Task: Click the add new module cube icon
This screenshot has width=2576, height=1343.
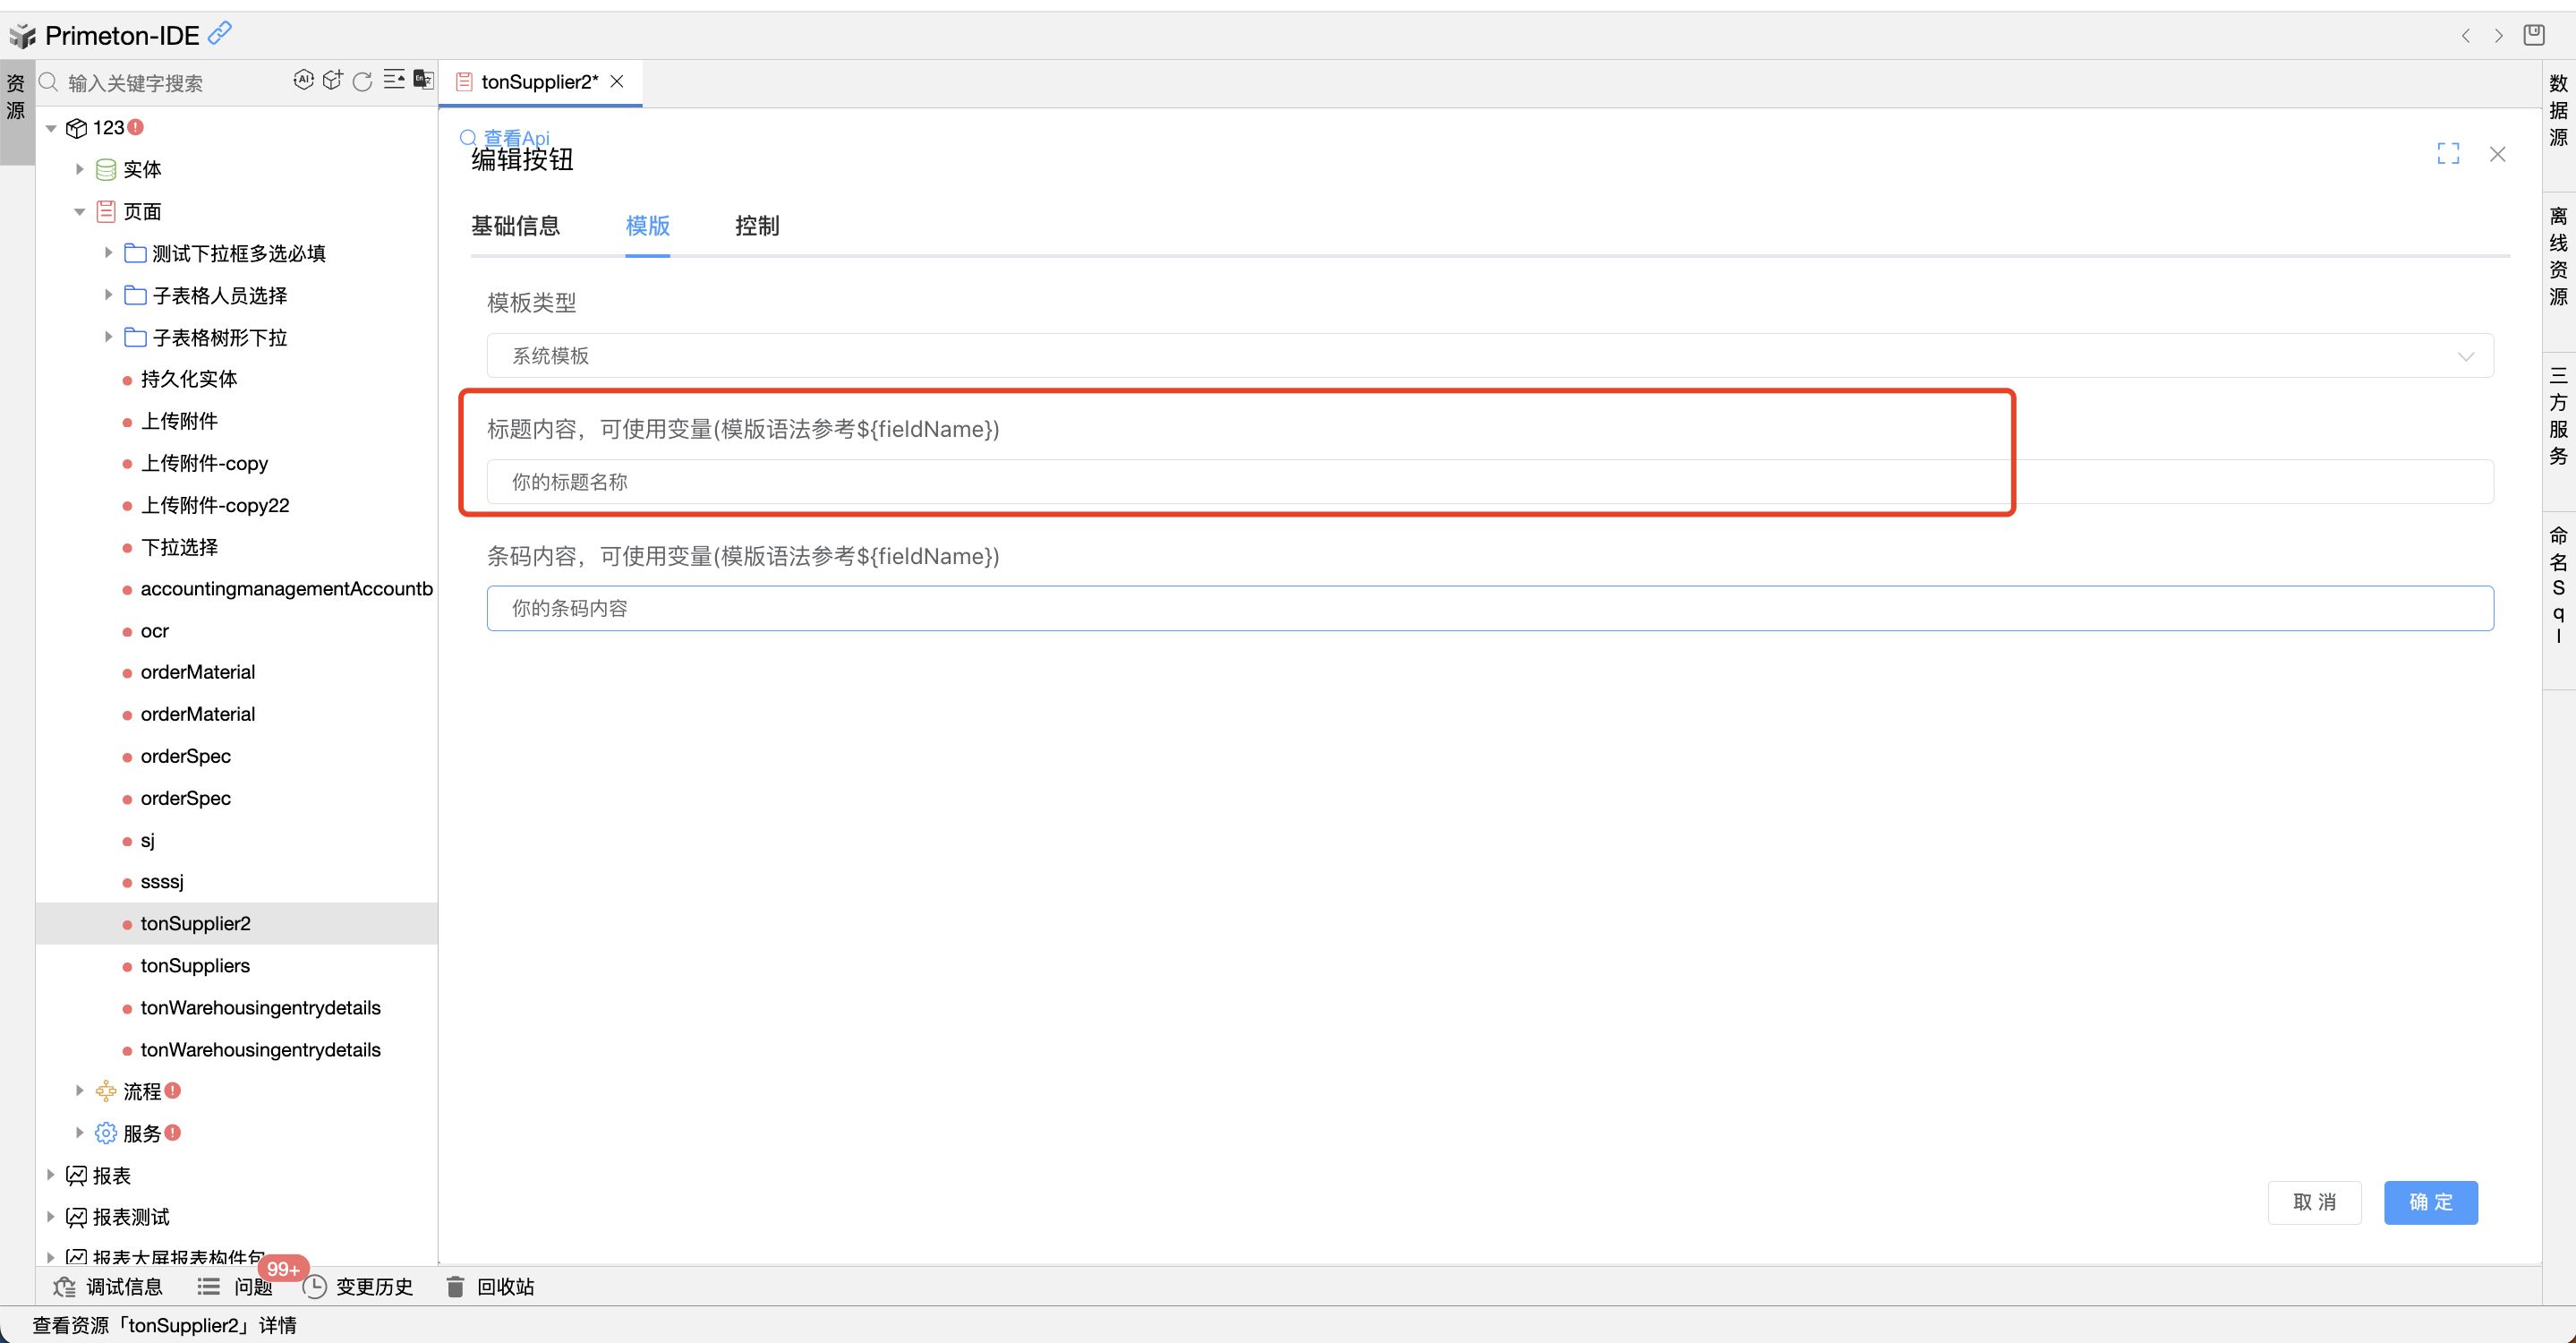Action: point(333,80)
